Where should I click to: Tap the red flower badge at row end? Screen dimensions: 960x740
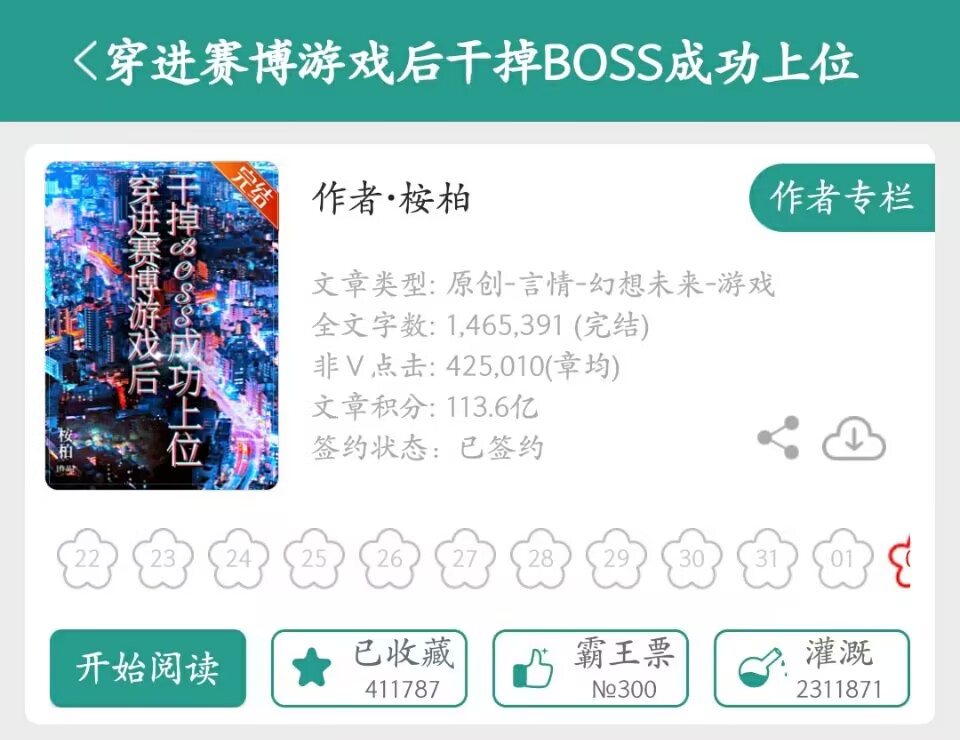click(900, 558)
